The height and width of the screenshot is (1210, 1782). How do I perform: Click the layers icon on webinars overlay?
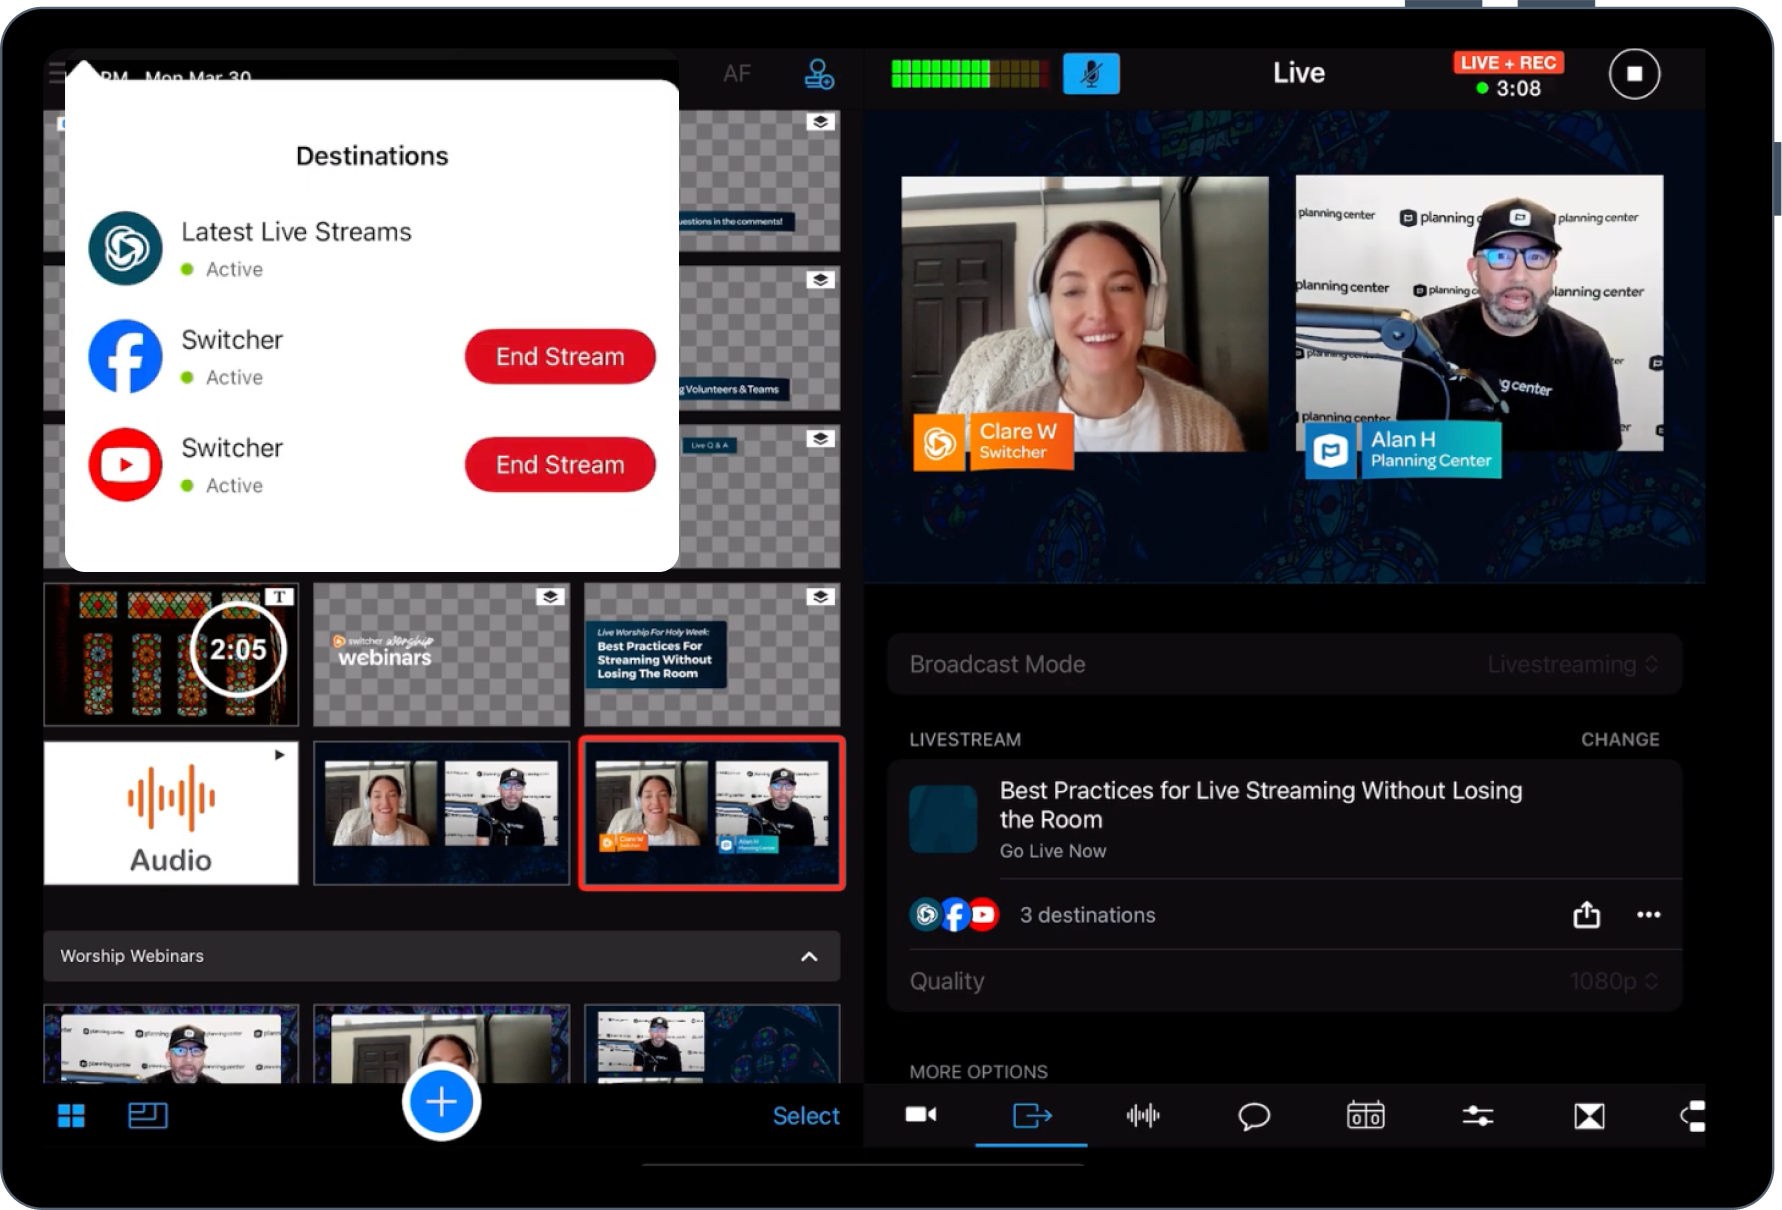click(x=550, y=597)
